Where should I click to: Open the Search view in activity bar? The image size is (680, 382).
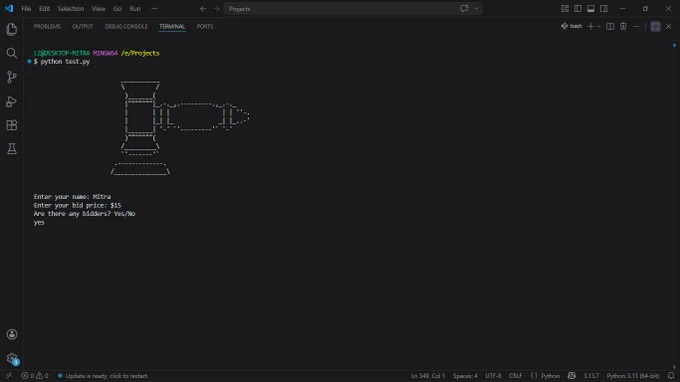coord(12,53)
